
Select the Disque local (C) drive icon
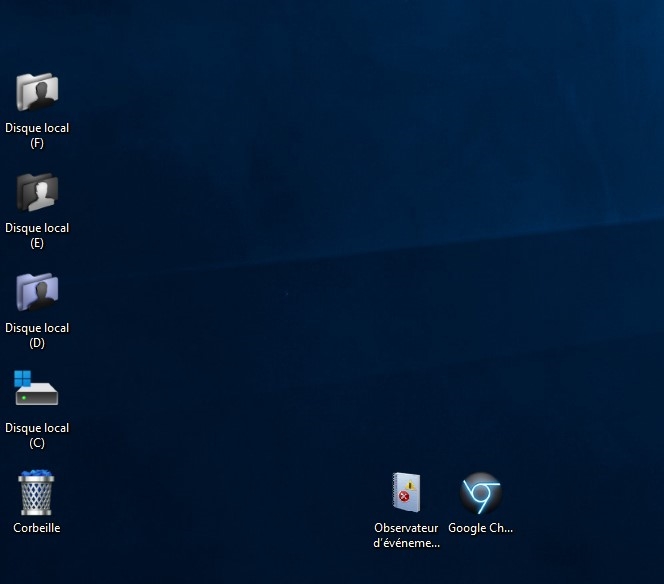[37, 391]
